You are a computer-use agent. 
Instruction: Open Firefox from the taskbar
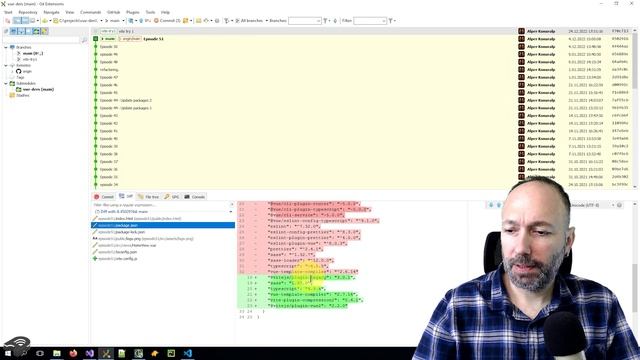pos(73,353)
